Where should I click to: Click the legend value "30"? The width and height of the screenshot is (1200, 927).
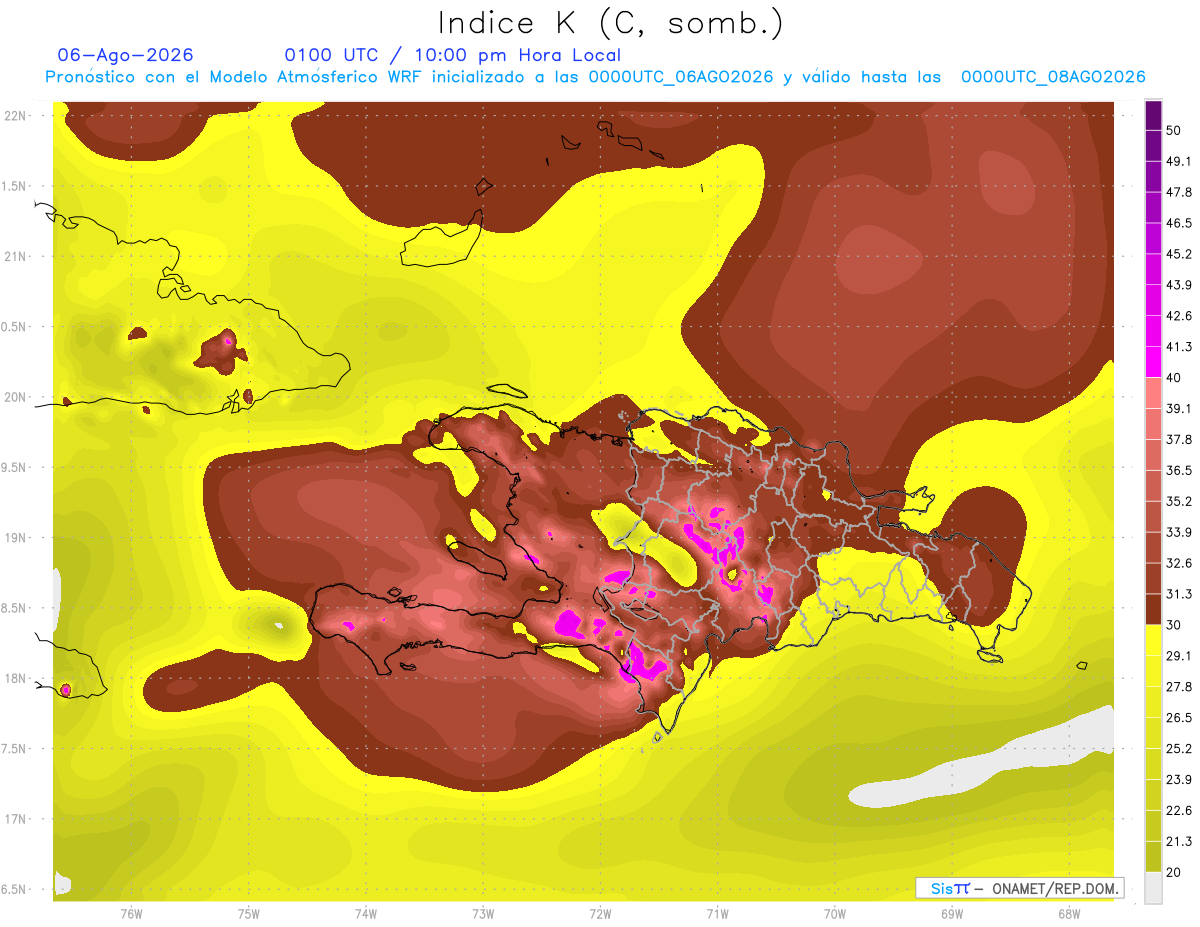(x=1175, y=625)
